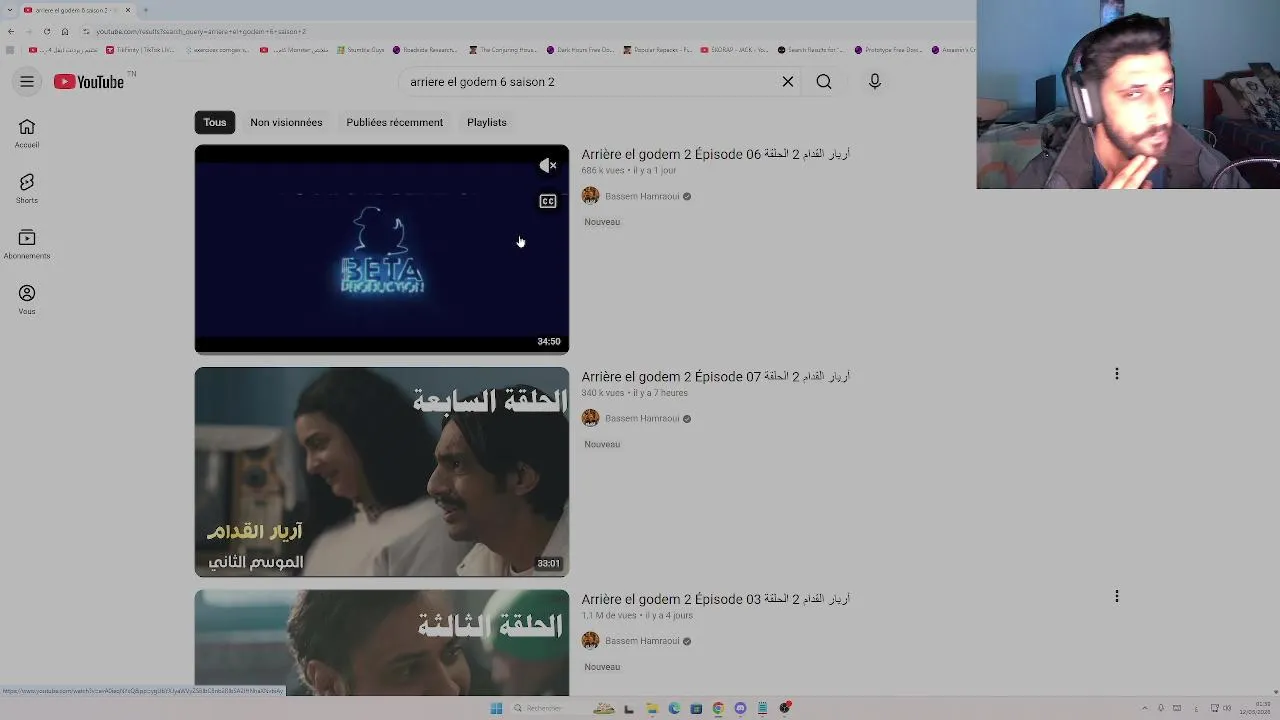Open Bassem Hamraoui avatar under Épisode 06

(x=590, y=196)
